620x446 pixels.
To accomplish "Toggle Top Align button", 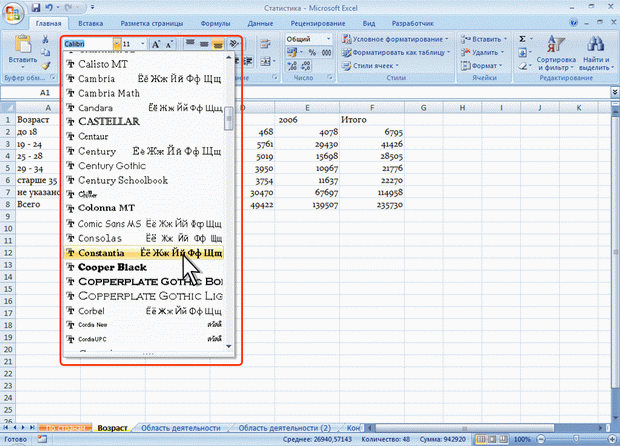I will coord(190,44).
